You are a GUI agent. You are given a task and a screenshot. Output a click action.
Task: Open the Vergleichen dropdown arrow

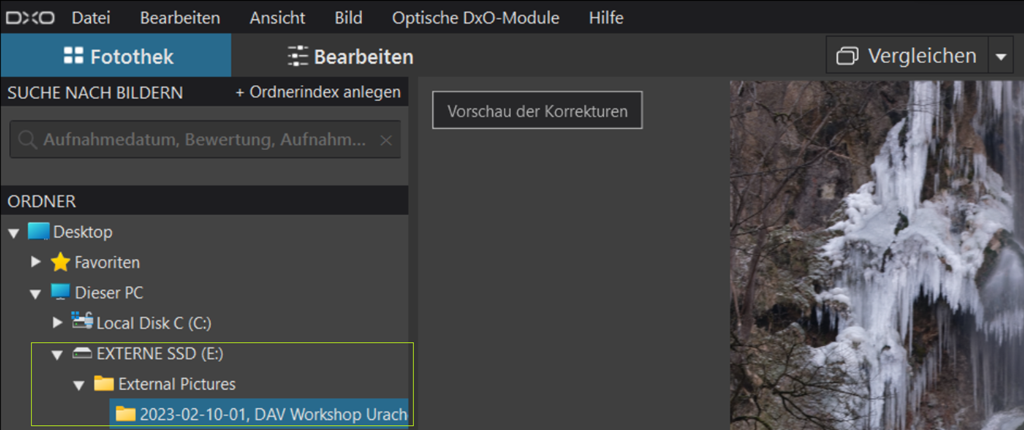pyautogui.click(x=1002, y=57)
